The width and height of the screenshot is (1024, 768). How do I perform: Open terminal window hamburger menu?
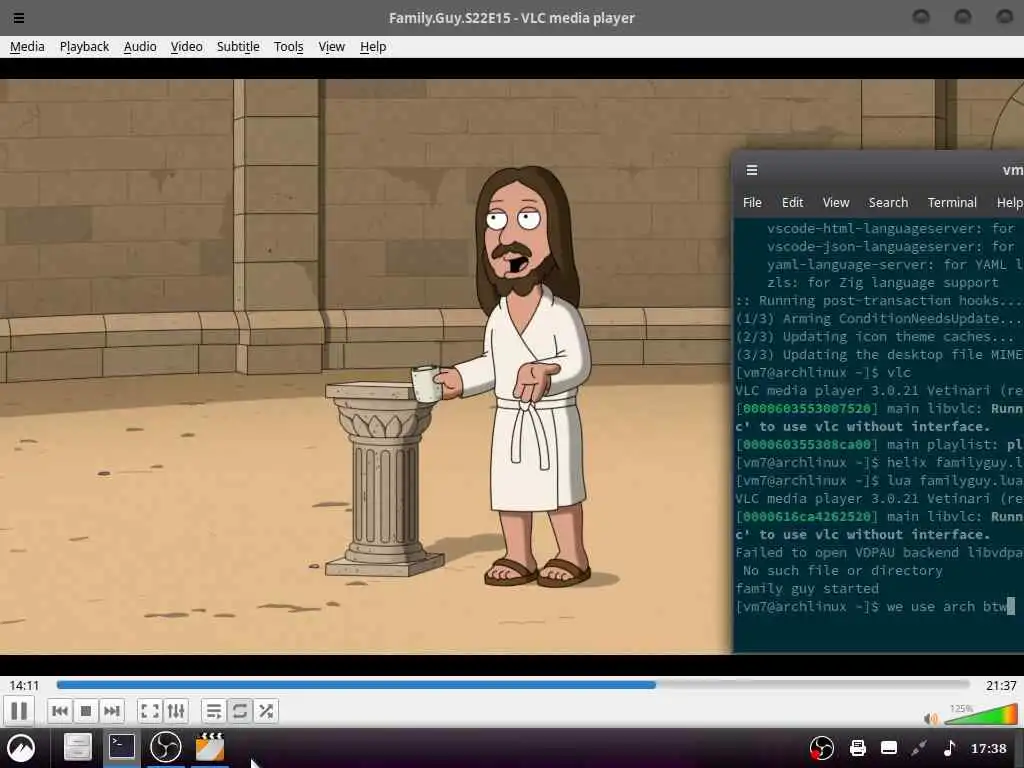click(752, 170)
